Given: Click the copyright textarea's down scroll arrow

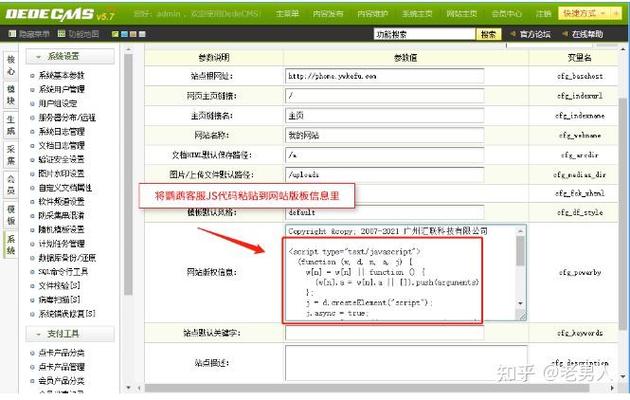Looking at the screenshot, I should (x=520, y=304).
